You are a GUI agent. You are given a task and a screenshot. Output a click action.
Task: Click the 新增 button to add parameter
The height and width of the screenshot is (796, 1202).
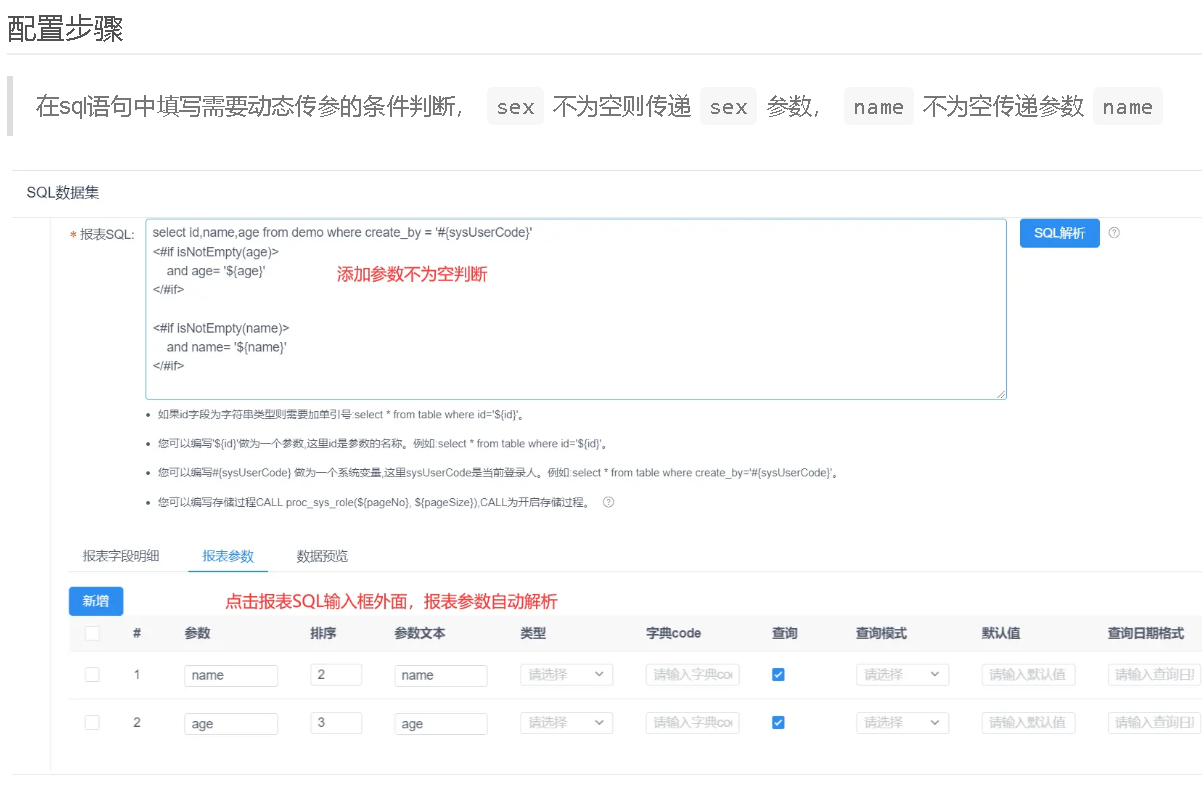click(95, 601)
